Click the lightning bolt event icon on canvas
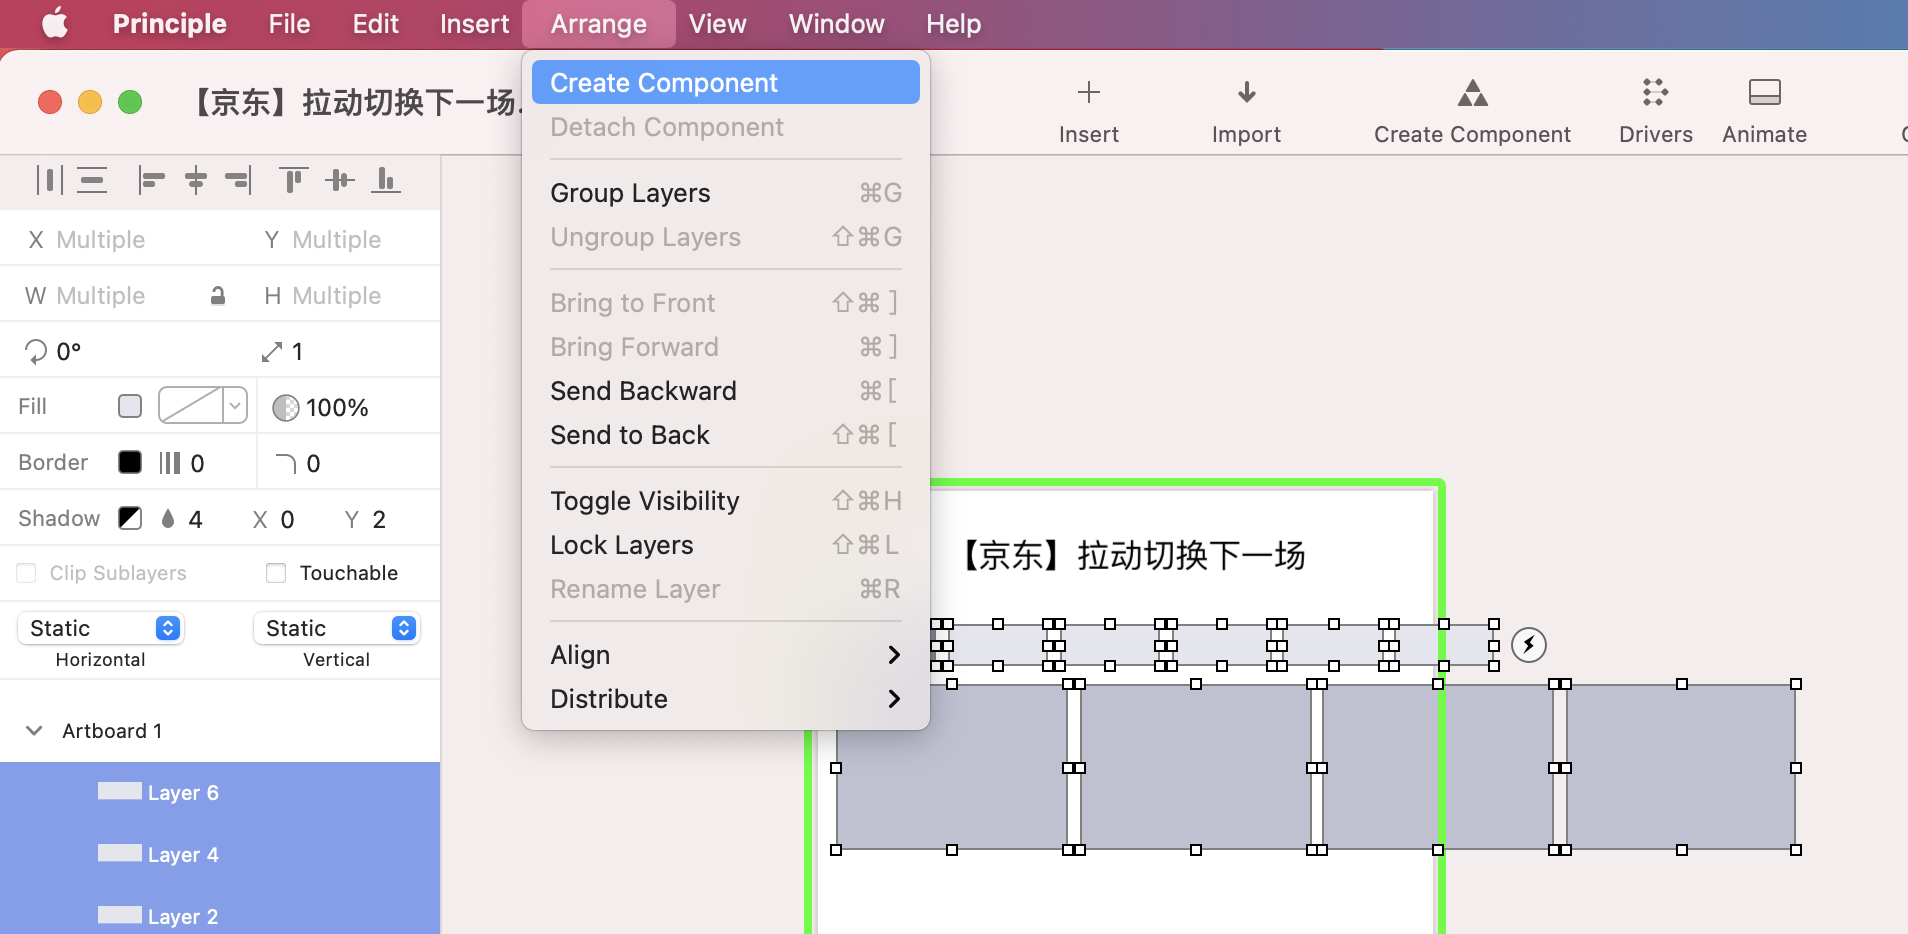Screen dimensions: 1908x934 pos(1529,645)
